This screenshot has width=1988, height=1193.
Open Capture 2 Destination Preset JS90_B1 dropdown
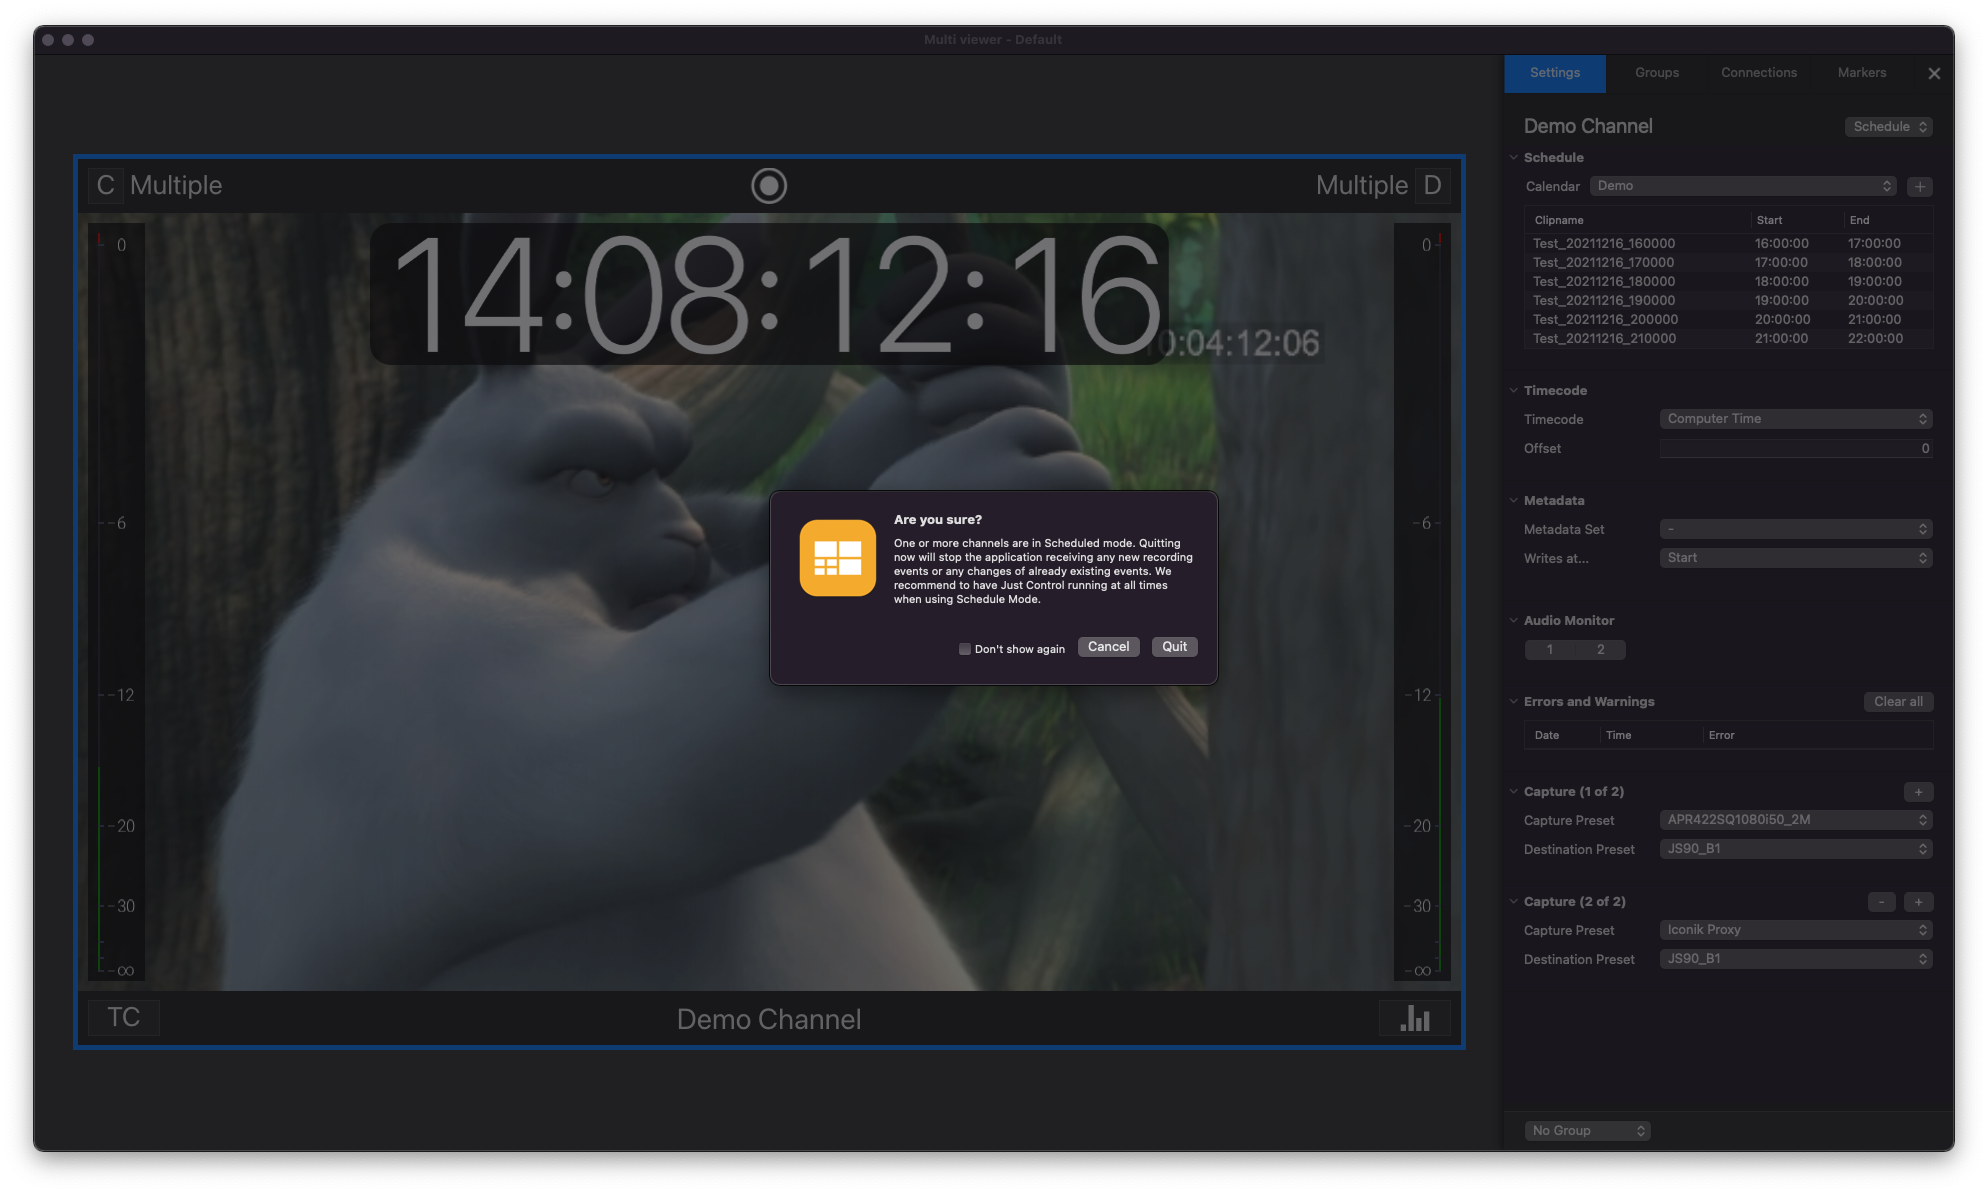pyautogui.click(x=1796, y=959)
